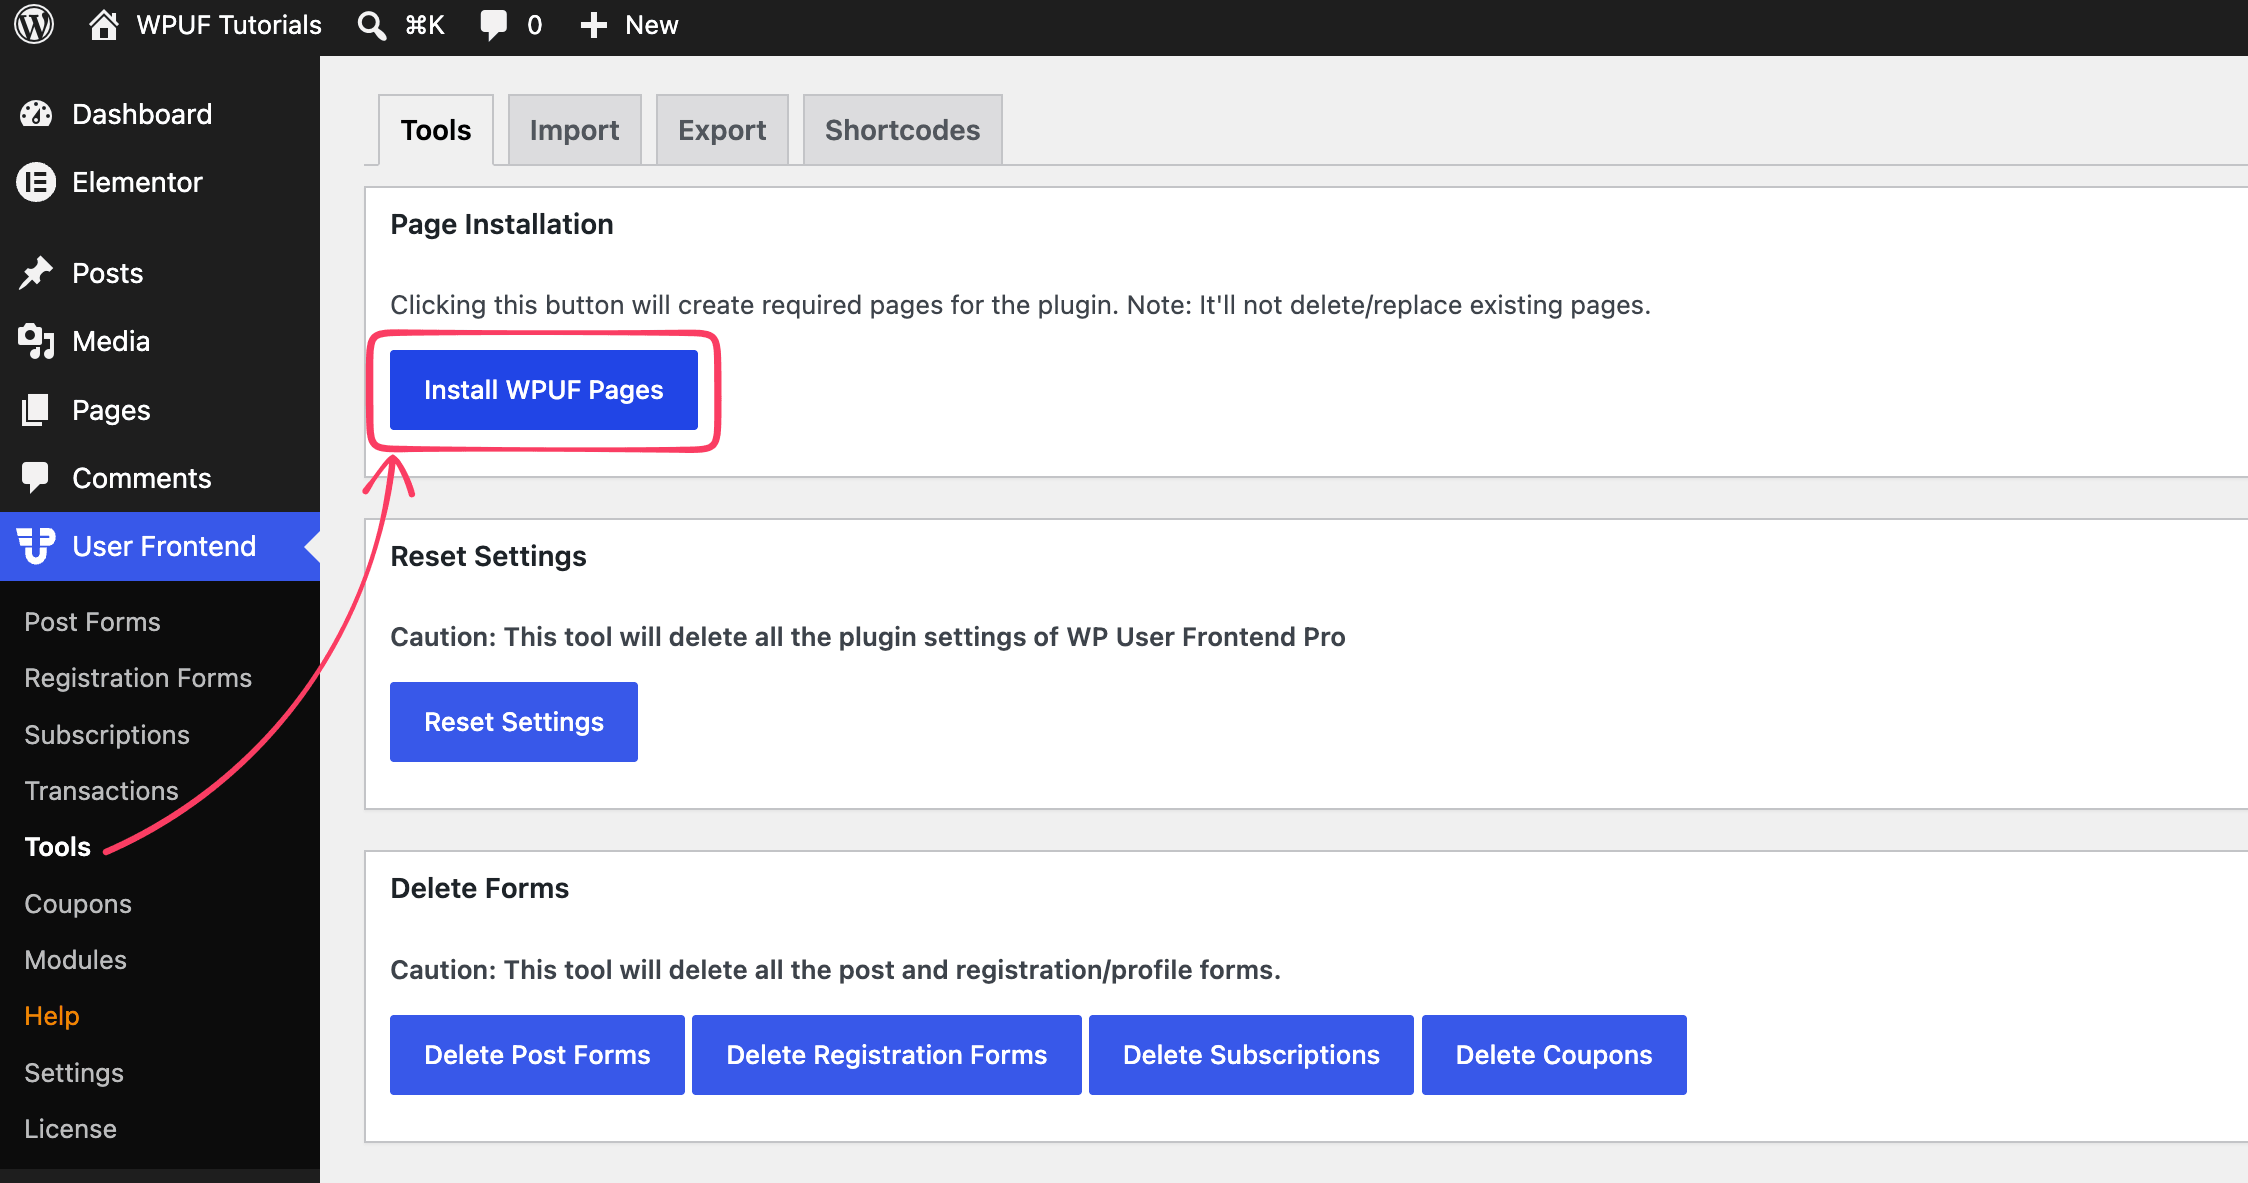Go to Subscriptions submenu
Screen dimensions: 2248x1183
pyautogui.click(x=107, y=735)
